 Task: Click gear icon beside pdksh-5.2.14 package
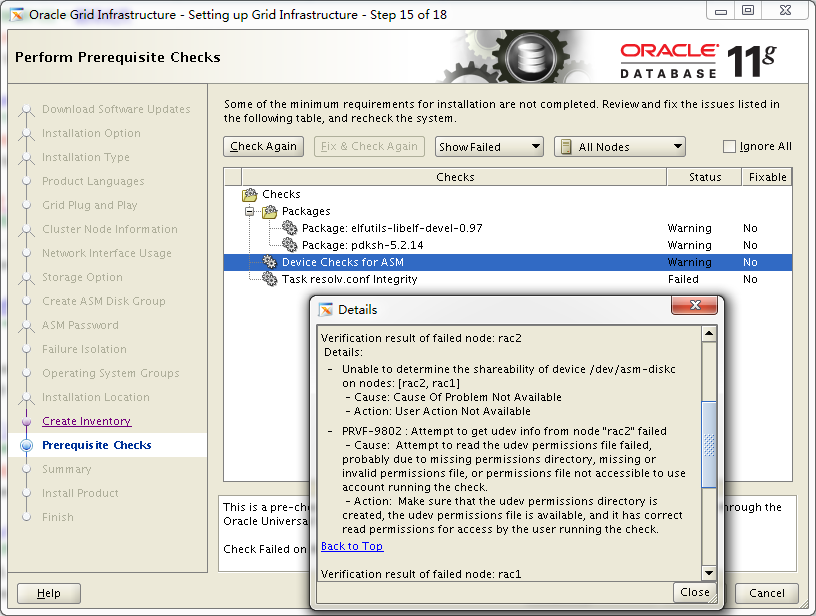pos(289,245)
